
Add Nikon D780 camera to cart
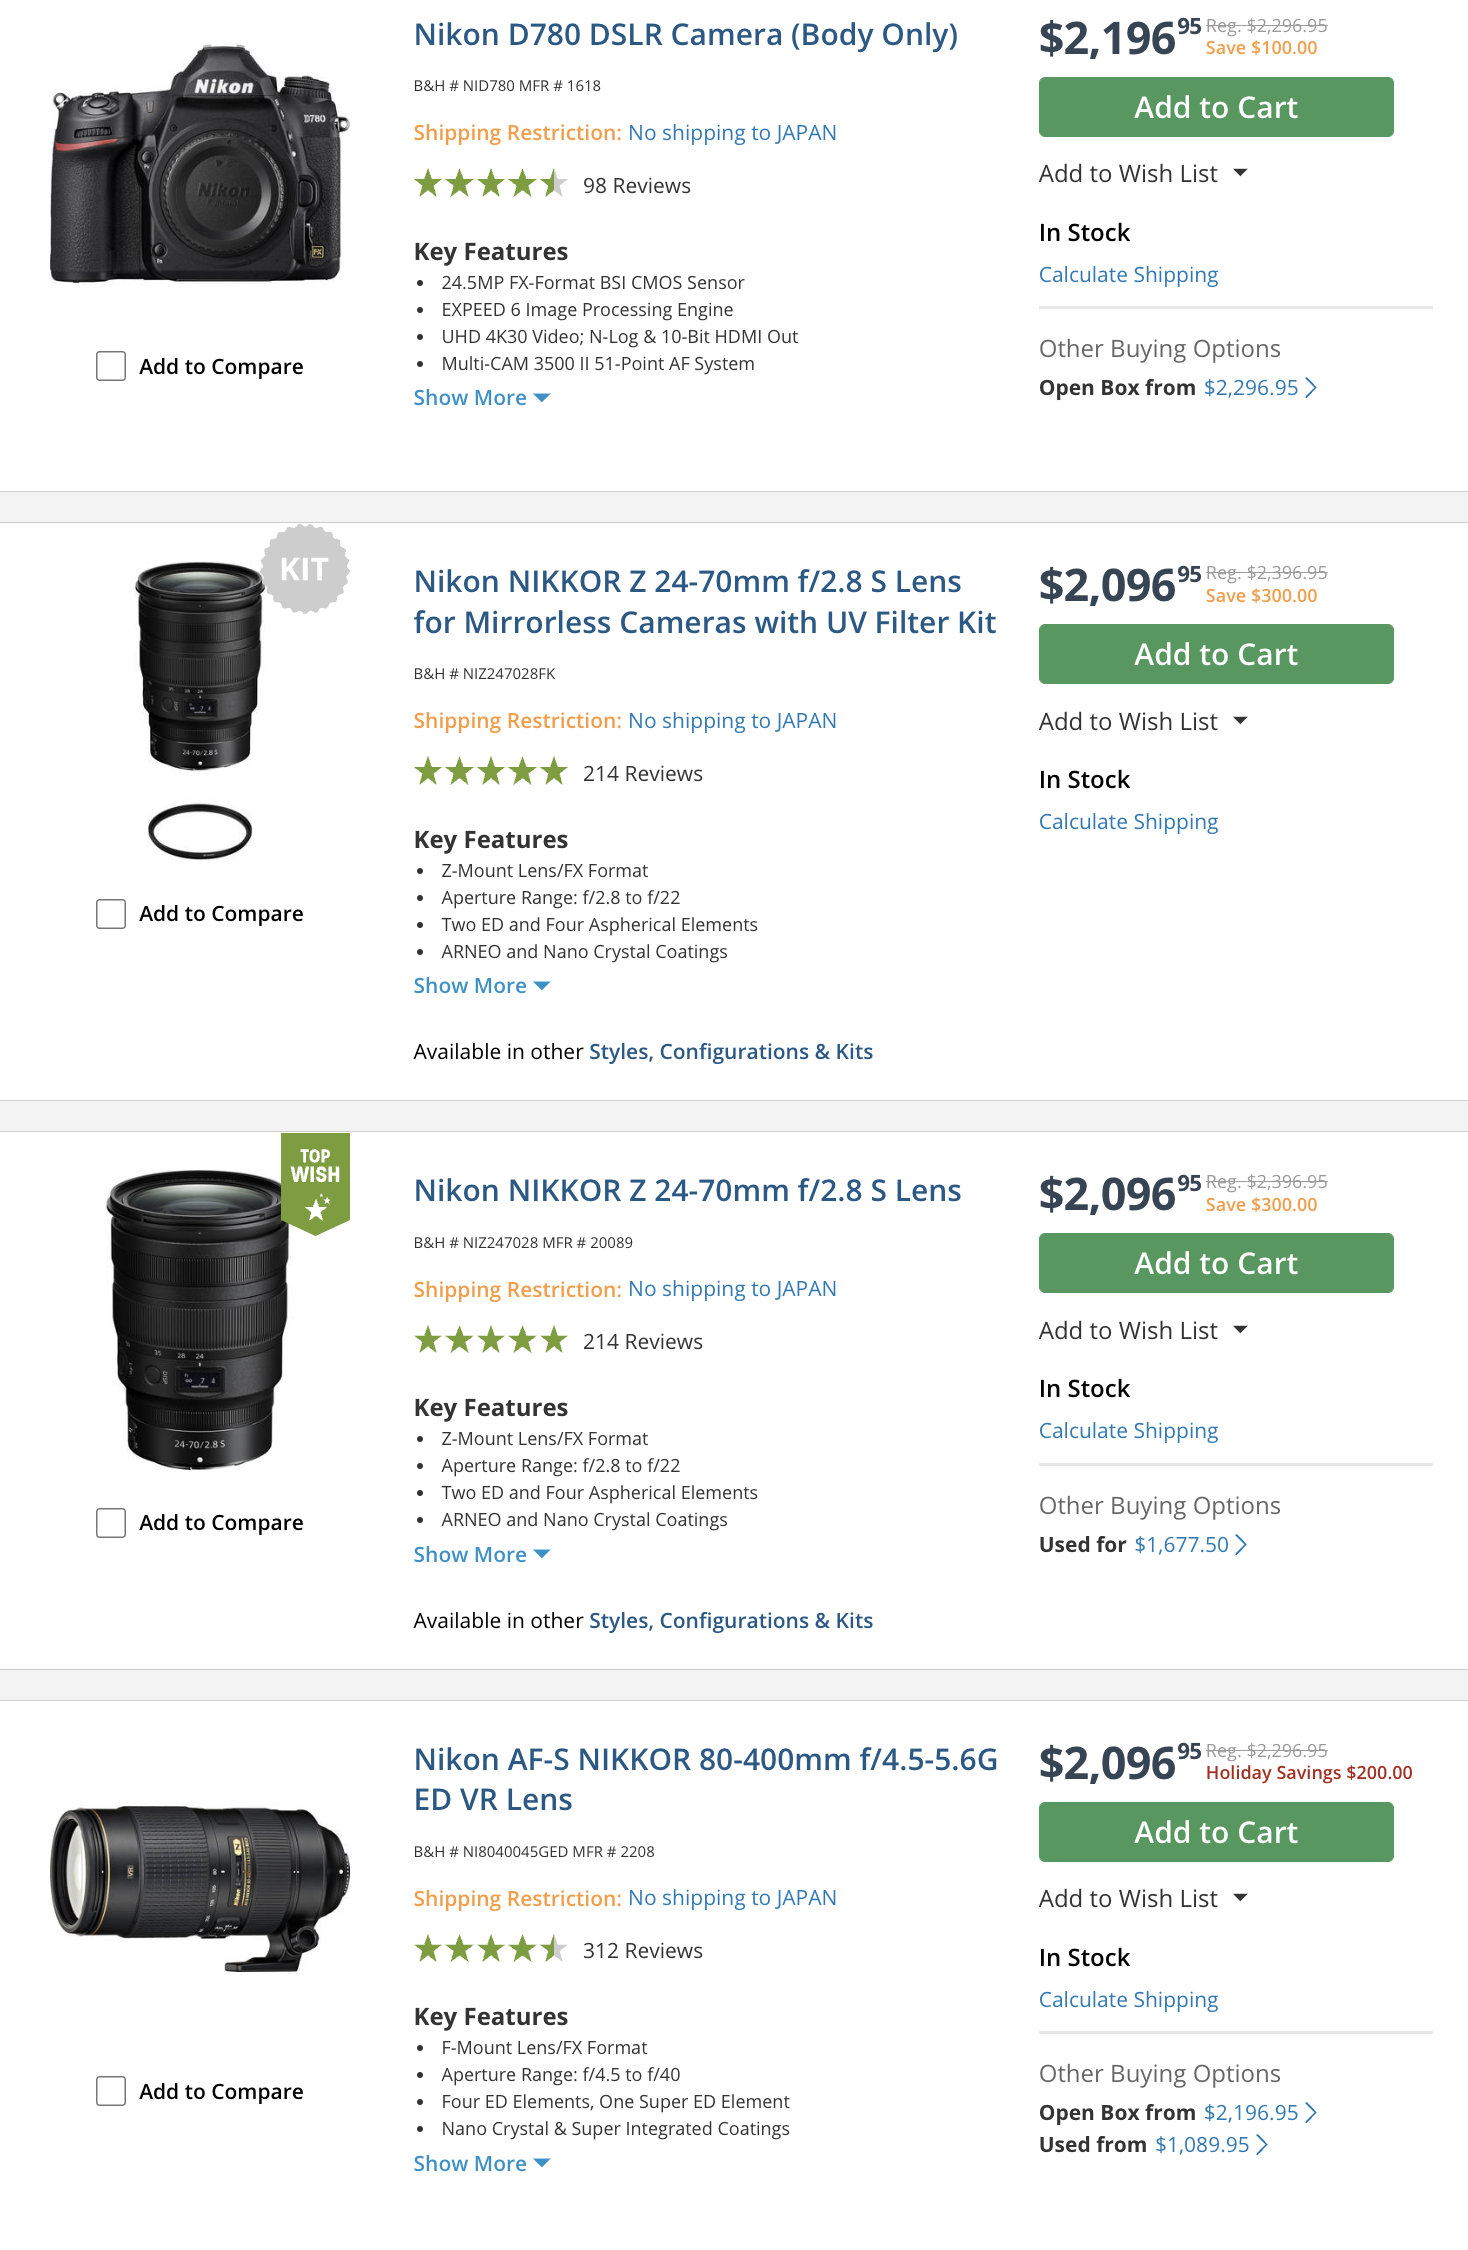click(1215, 107)
